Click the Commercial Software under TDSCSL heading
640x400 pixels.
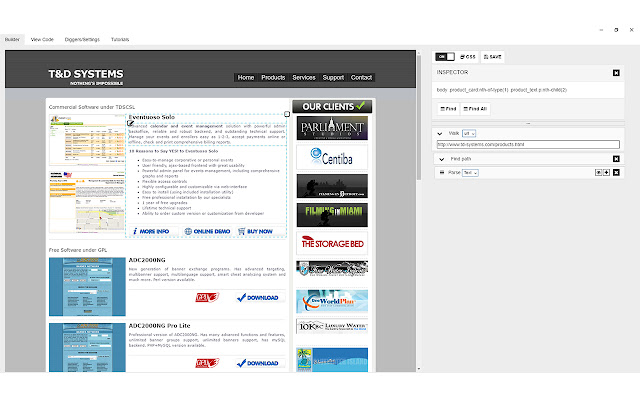tap(91, 107)
